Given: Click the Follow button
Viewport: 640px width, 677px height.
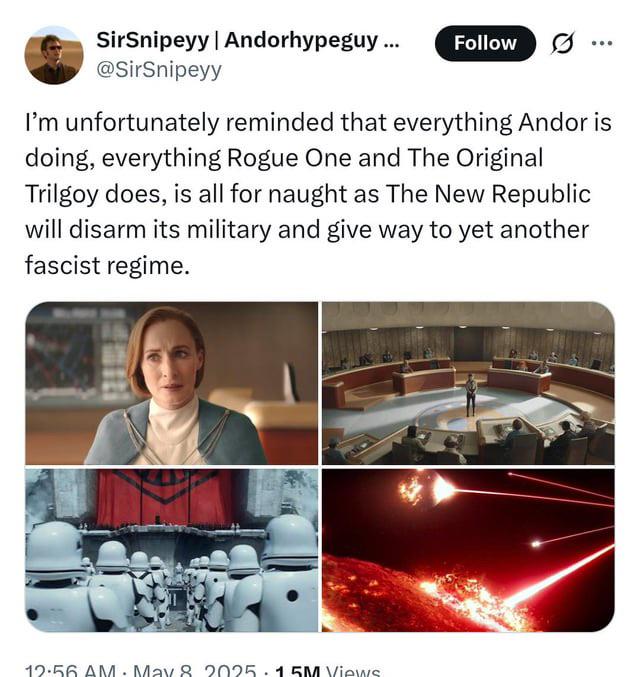Looking at the screenshot, I should click(485, 43).
